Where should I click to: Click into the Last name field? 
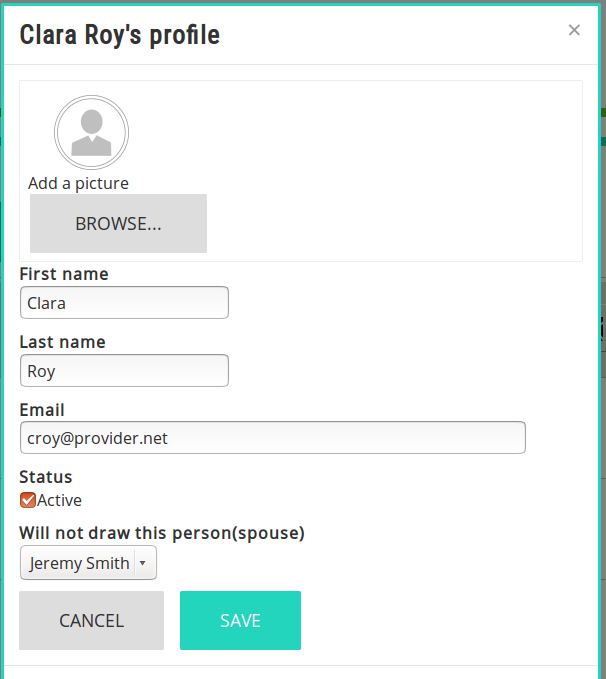pos(124,371)
